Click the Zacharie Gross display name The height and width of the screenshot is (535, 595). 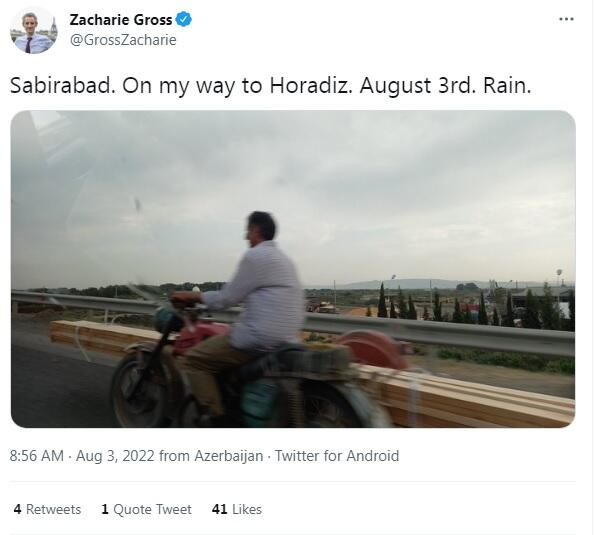[121, 20]
